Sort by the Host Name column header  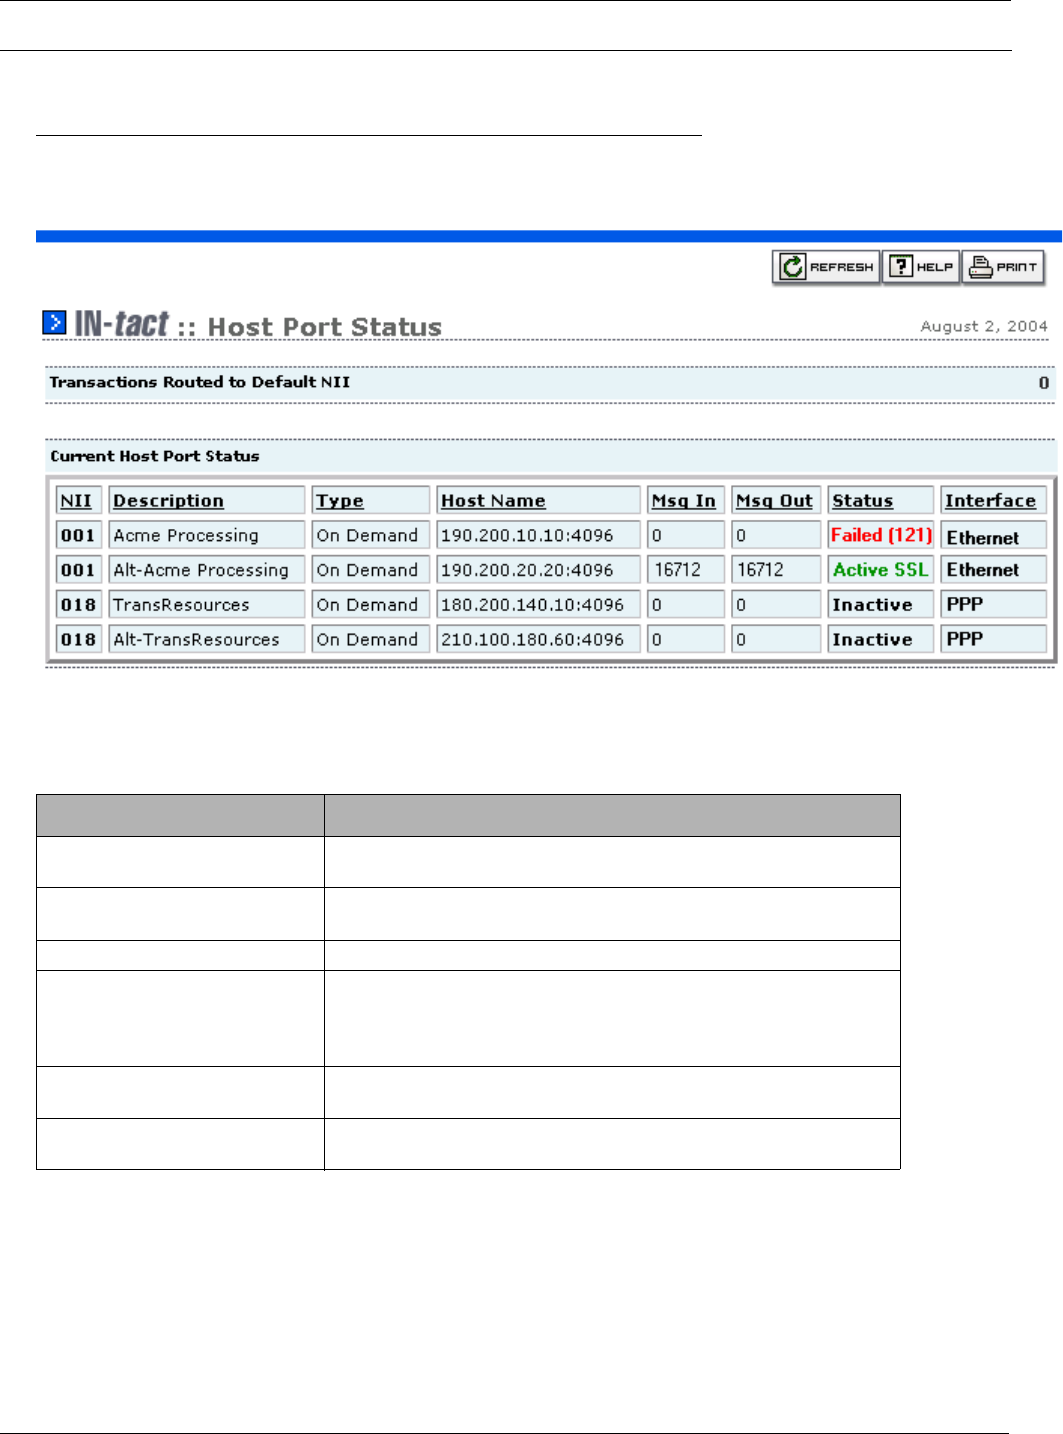[493, 501]
